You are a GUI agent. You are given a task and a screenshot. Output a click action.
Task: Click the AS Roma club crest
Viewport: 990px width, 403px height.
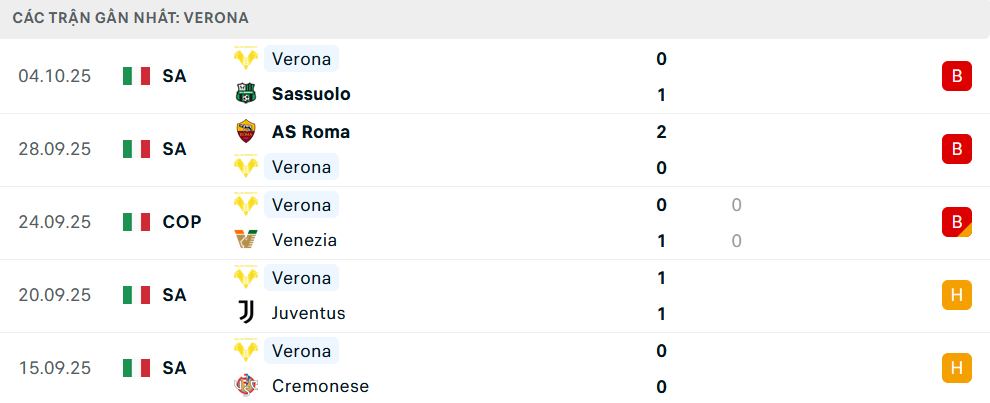point(246,131)
